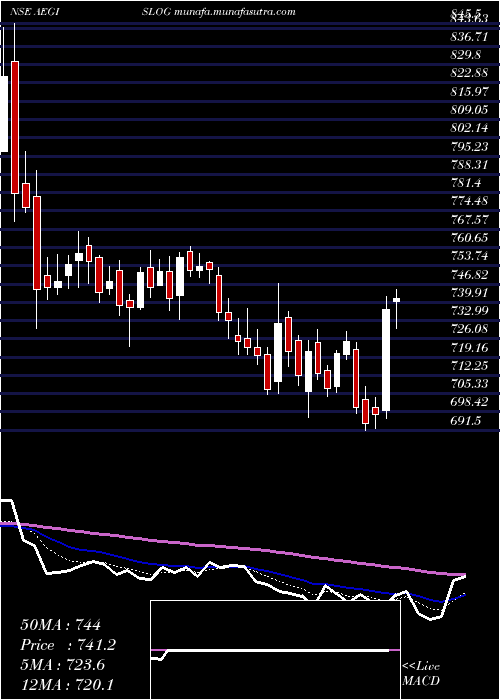The image size is (500, 700).
Task: Click the white-outlined MACD inset panel
Action: pos(275,650)
